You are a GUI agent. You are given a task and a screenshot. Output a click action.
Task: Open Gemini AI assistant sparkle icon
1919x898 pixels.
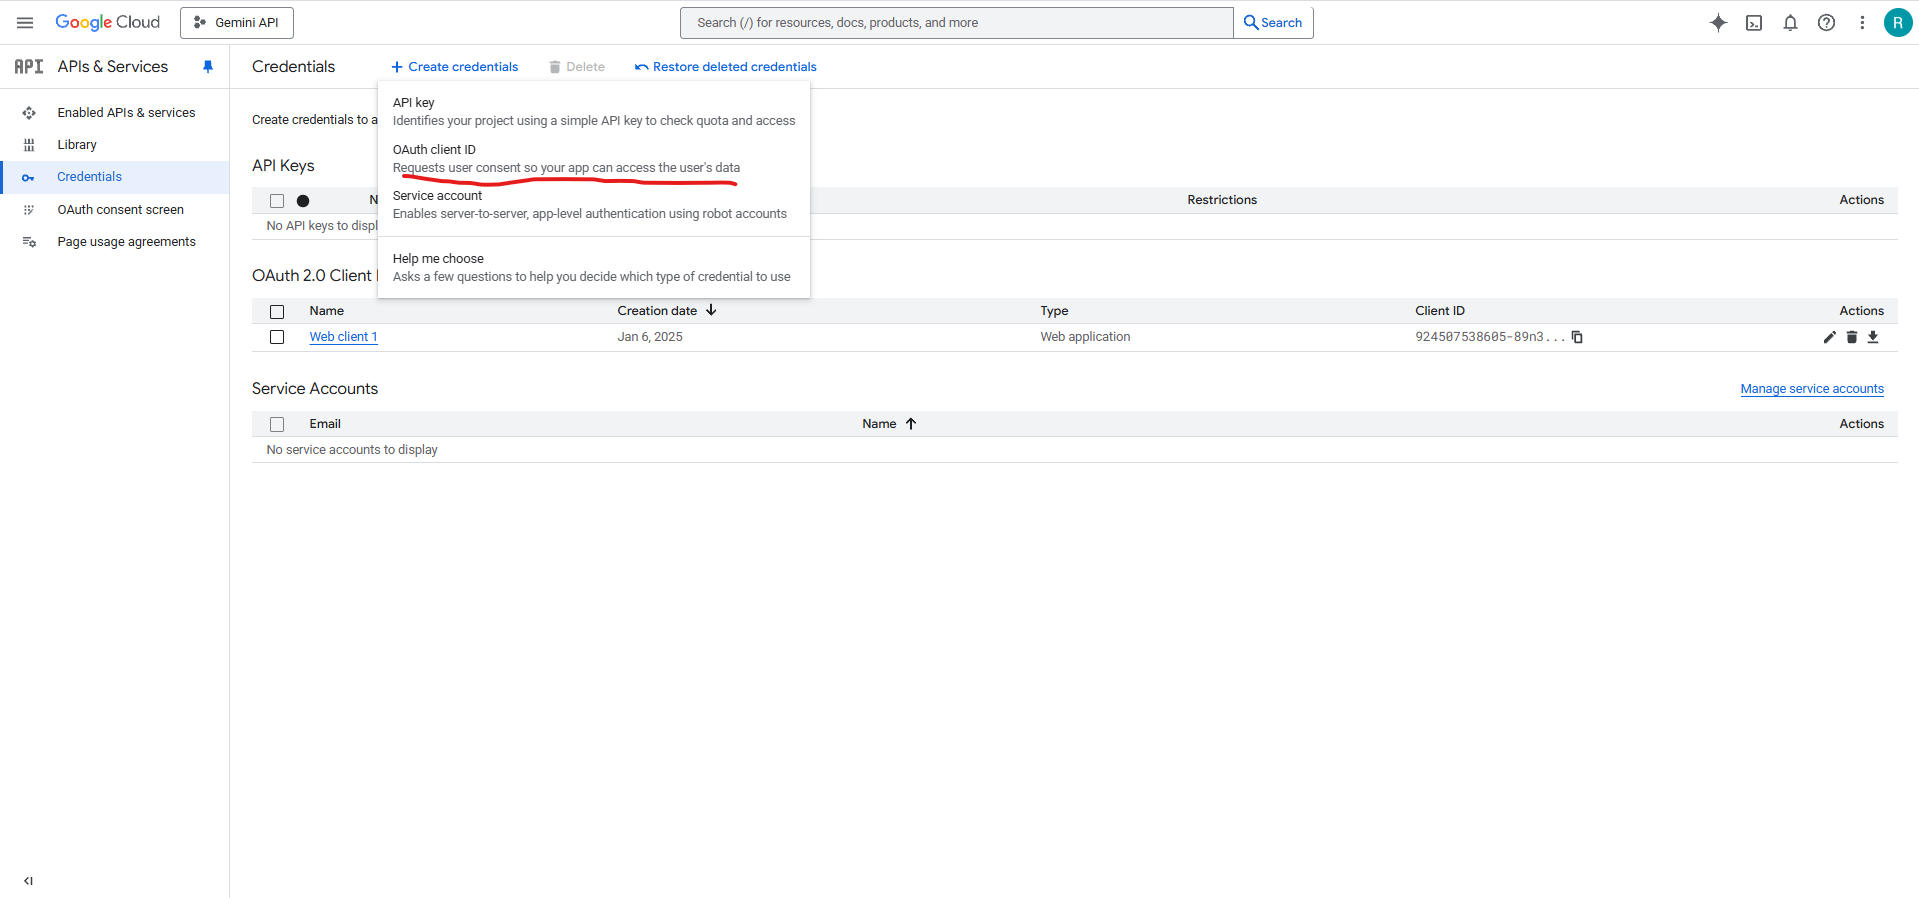coord(1718,23)
